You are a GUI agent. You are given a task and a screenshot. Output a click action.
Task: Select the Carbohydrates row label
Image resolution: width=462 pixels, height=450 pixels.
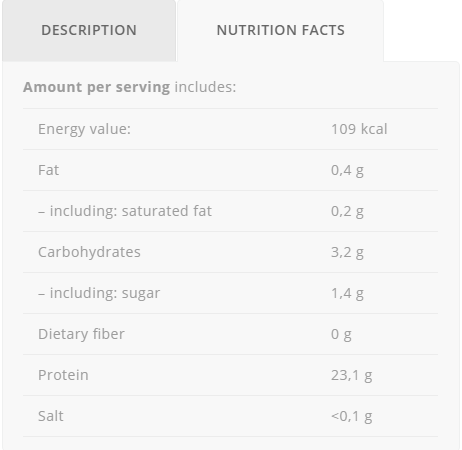(89, 252)
